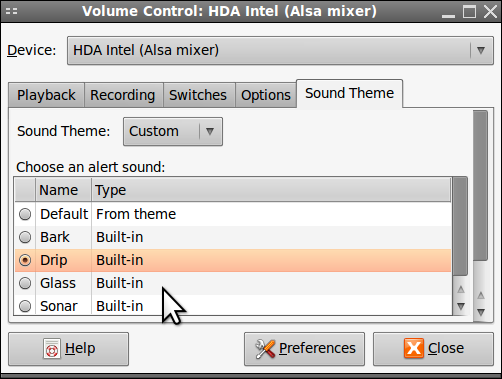Pick the Sonar alert sound radio button
This screenshot has height=379, width=502.
(x=25, y=306)
